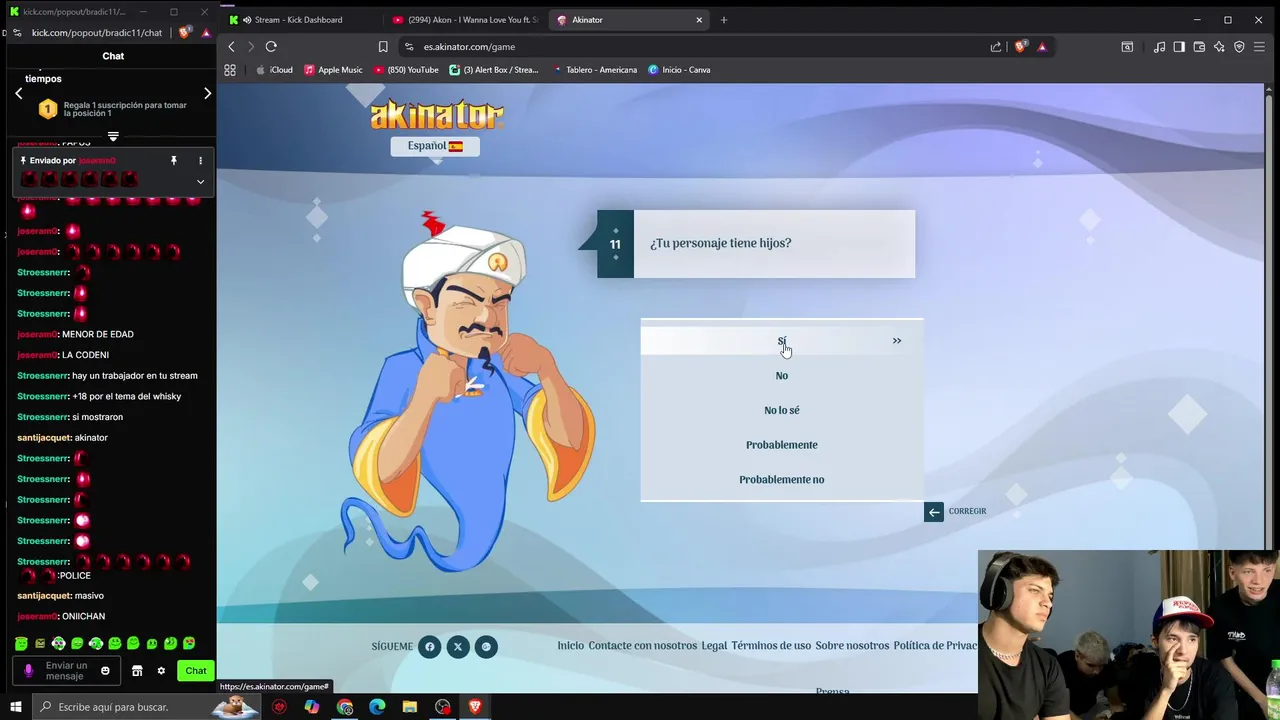Answer Probablemente no

[x=782, y=480]
